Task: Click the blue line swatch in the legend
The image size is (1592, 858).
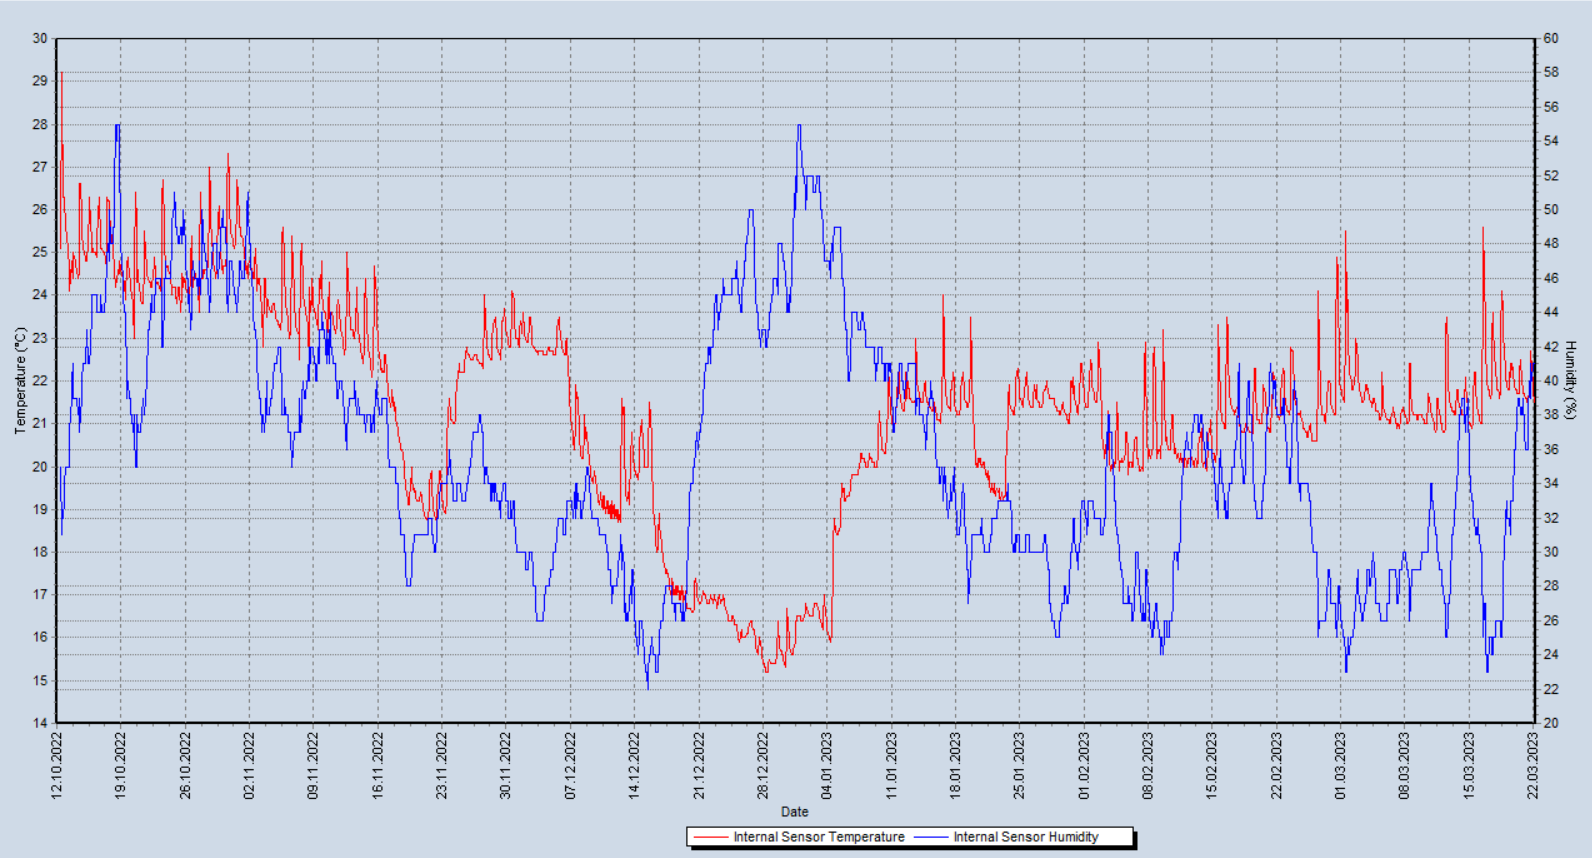Action: pos(931,837)
